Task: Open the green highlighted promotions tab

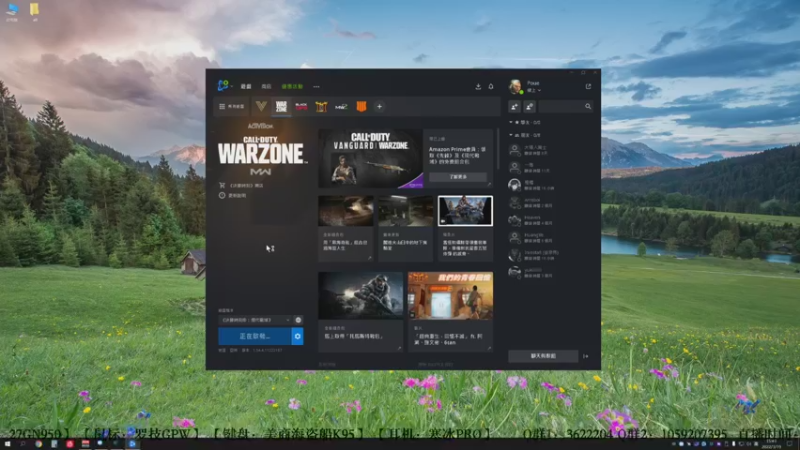Action: click(x=292, y=86)
